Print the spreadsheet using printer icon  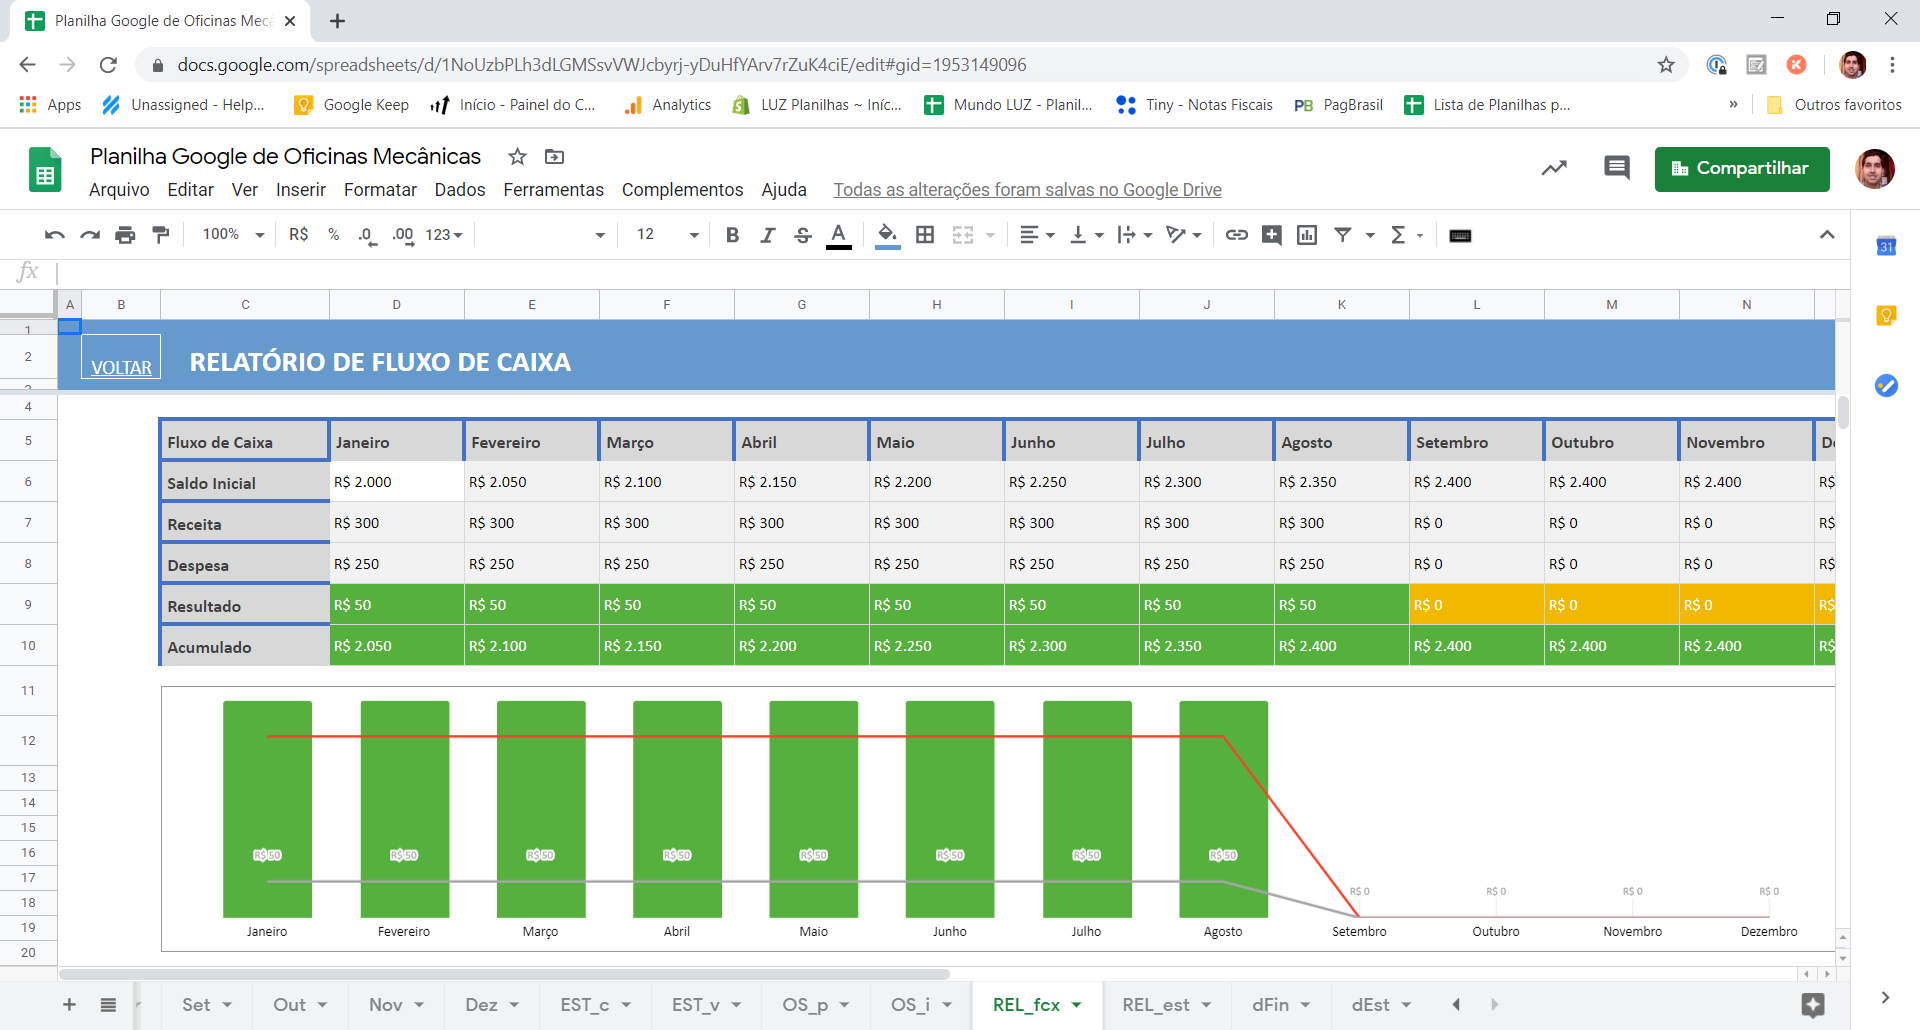click(125, 235)
